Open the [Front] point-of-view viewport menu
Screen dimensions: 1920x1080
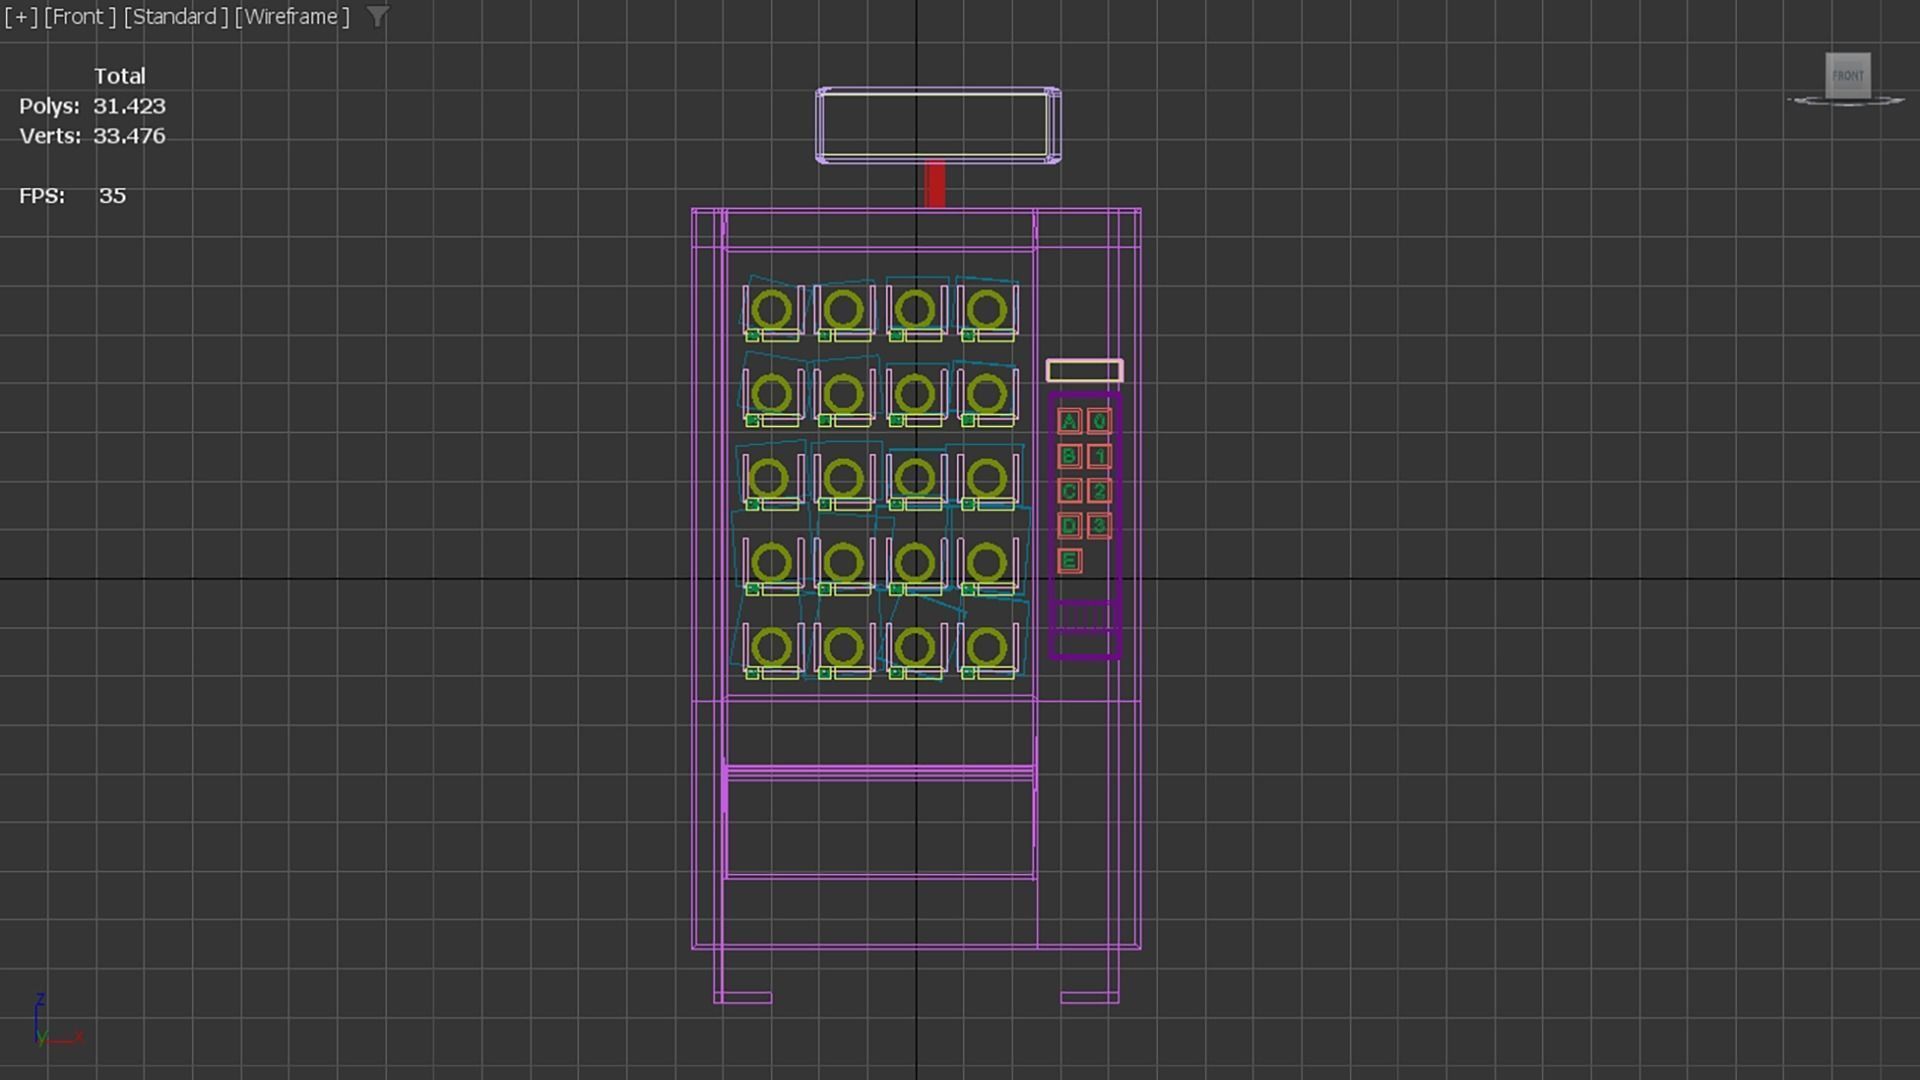(x=80, y=17)
